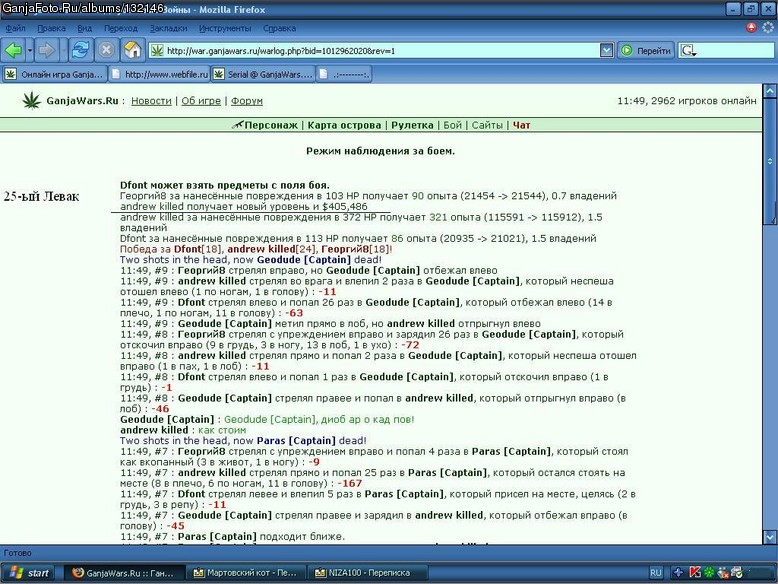The height and width of the screenshot is (584, 778).
Task: Open the Персонаж navigation link
Action: 271,125
